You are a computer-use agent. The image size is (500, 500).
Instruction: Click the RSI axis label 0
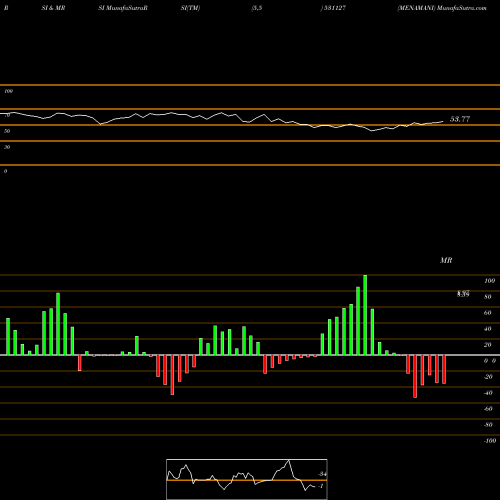(x=5, y=171)
